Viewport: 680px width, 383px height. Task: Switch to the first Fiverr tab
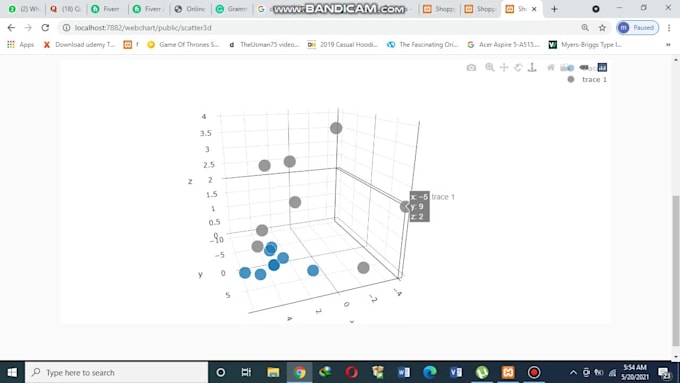click(107, 9)
